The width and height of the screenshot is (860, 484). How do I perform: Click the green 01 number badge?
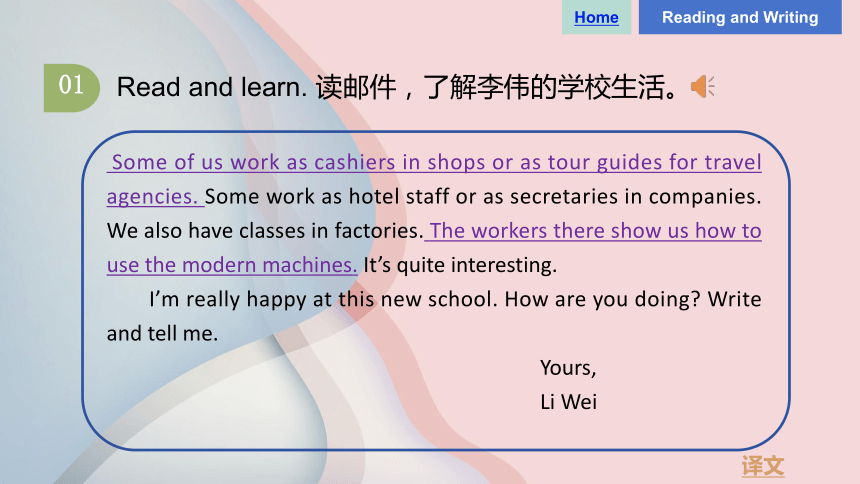71,88
